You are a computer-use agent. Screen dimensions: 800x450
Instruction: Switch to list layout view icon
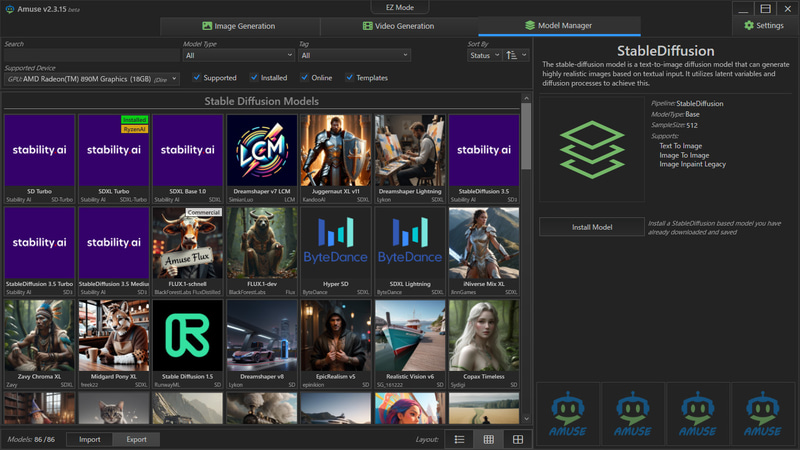pyautogui.click(x=459, y=439)
